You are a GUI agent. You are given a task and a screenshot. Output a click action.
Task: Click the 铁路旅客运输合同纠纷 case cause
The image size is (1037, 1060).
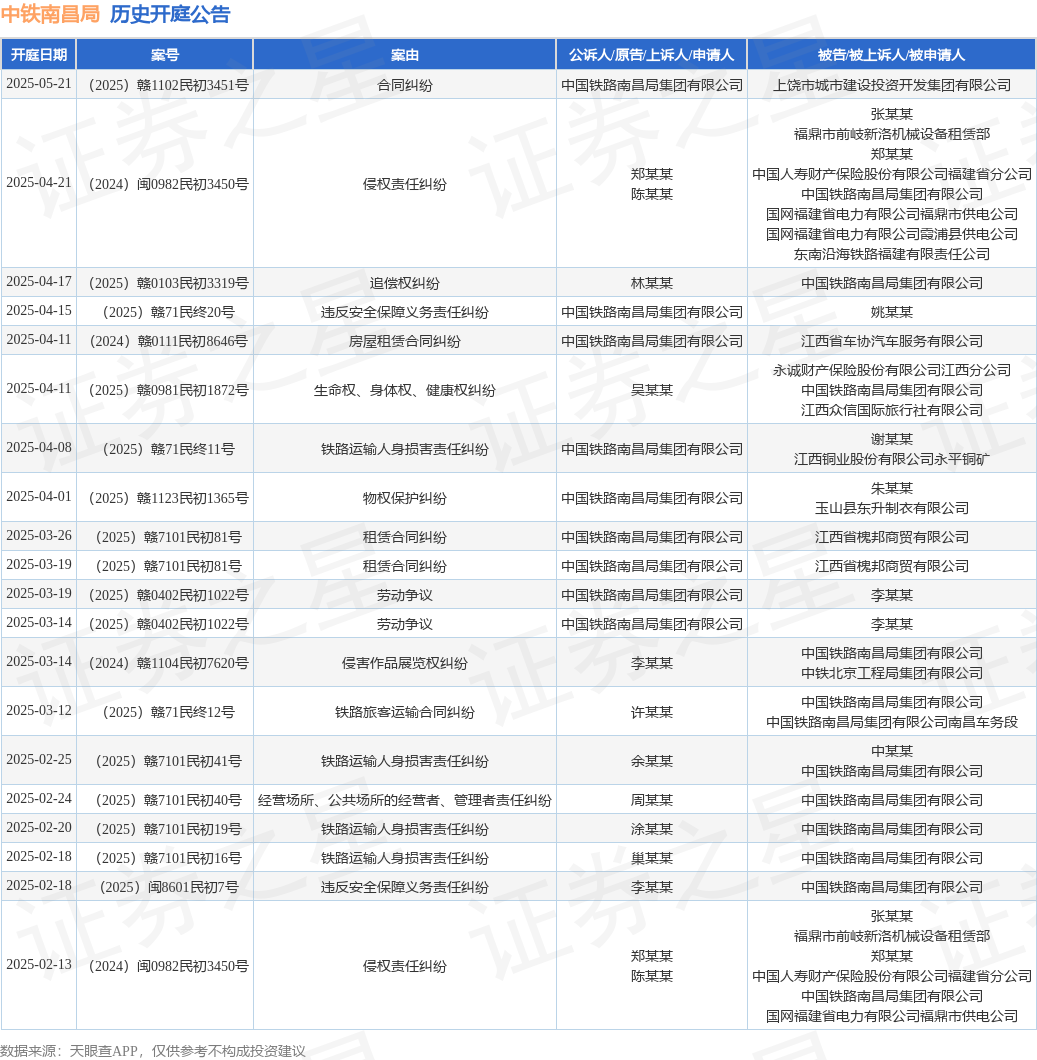coord(405,712)
